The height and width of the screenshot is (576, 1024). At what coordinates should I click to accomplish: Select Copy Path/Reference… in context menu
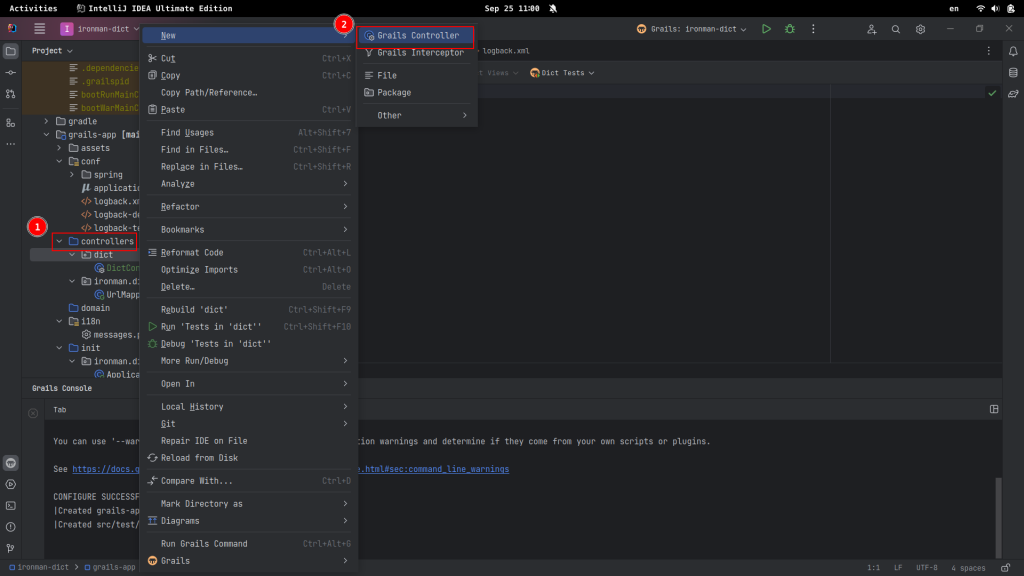point(249,92)
